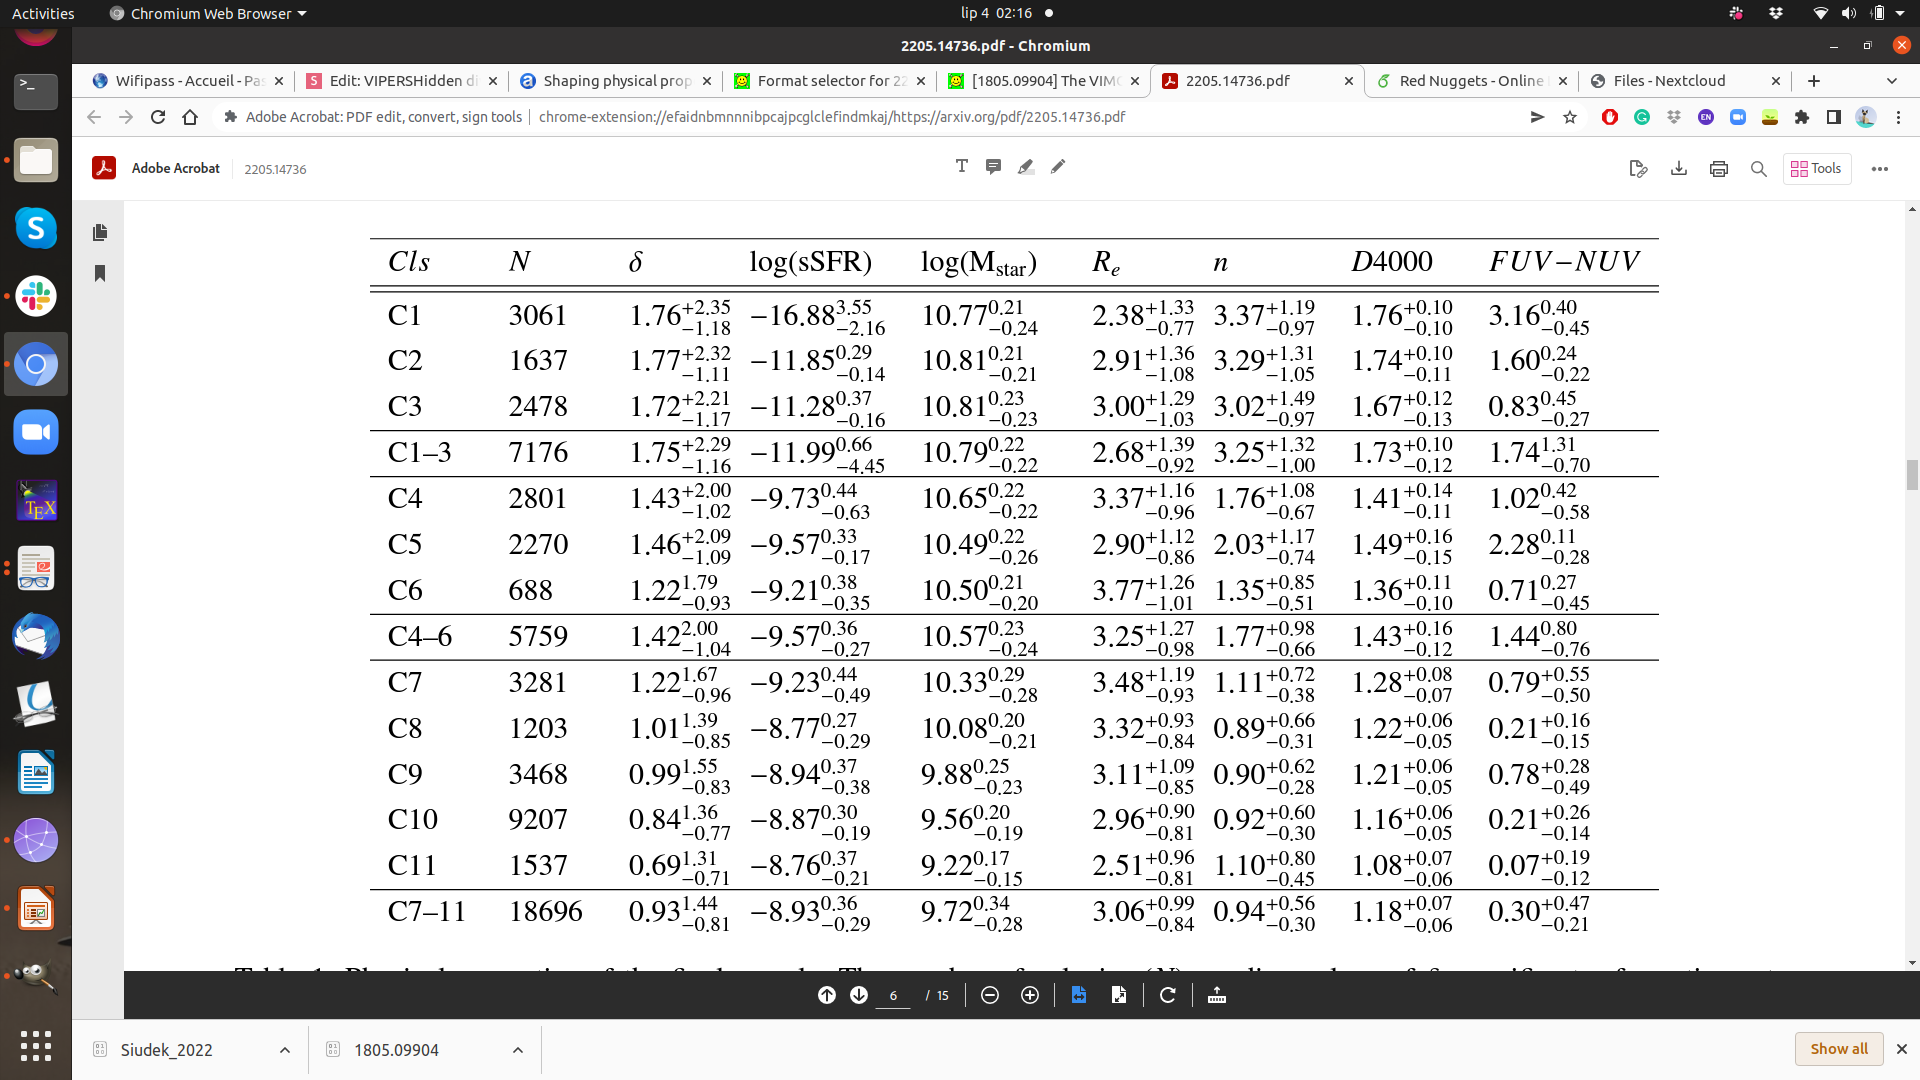Open the Acrobat more options ellipsis menu
This screenshot has height=1080, width=1920.
point(1880,169)
